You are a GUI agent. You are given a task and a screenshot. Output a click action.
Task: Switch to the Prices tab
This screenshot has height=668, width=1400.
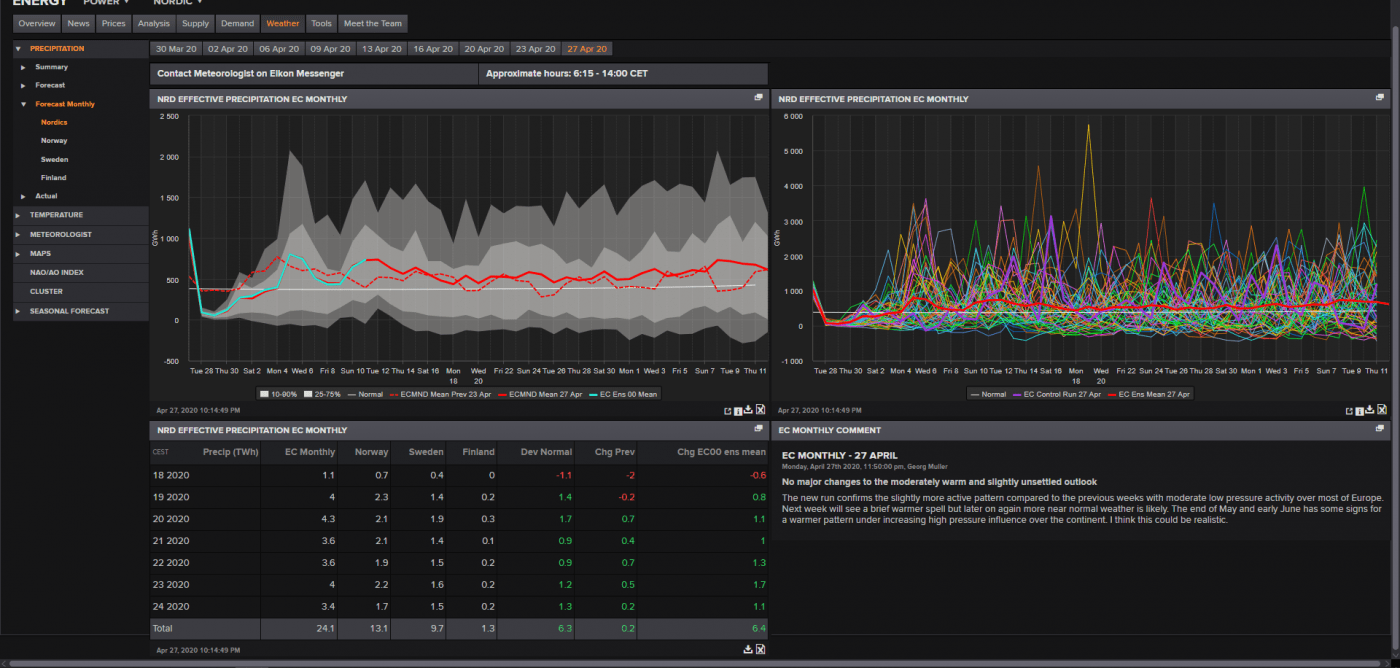click(x=113, y=23)
